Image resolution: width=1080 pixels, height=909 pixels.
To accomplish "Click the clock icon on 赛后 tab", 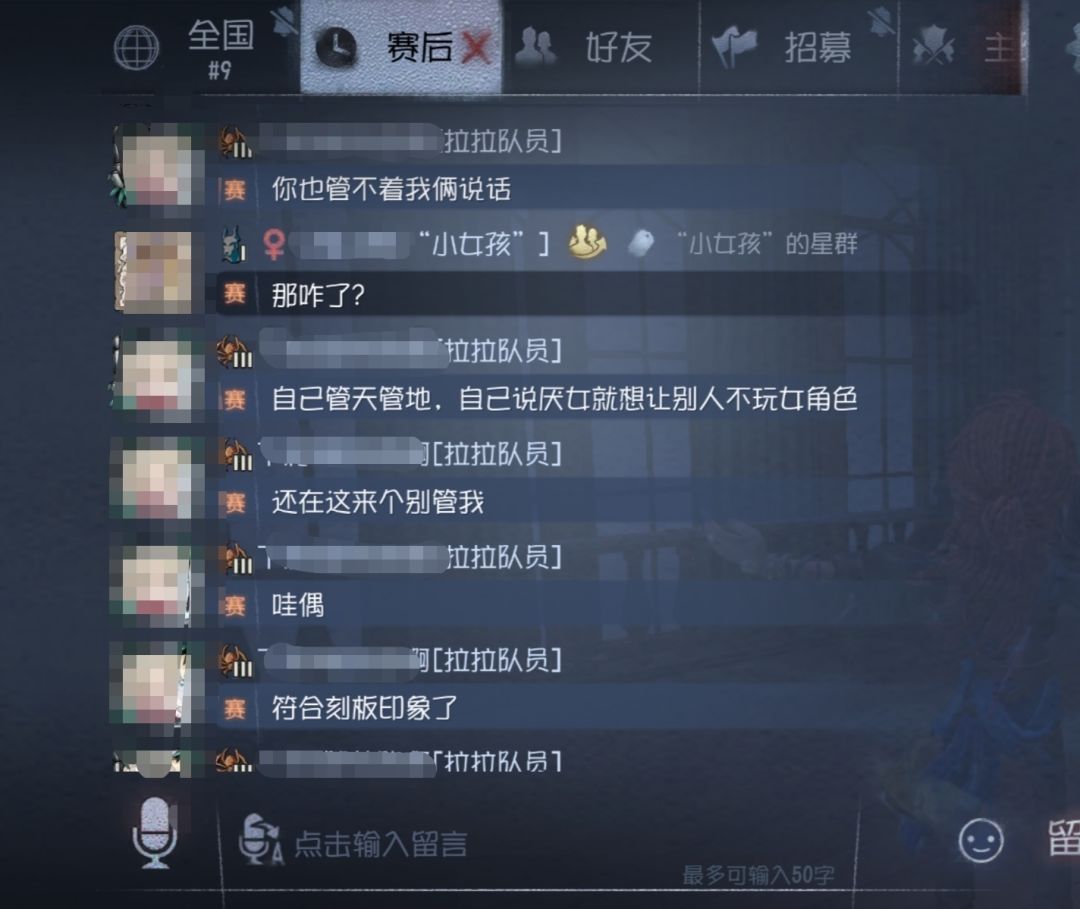I will [336, 48].
